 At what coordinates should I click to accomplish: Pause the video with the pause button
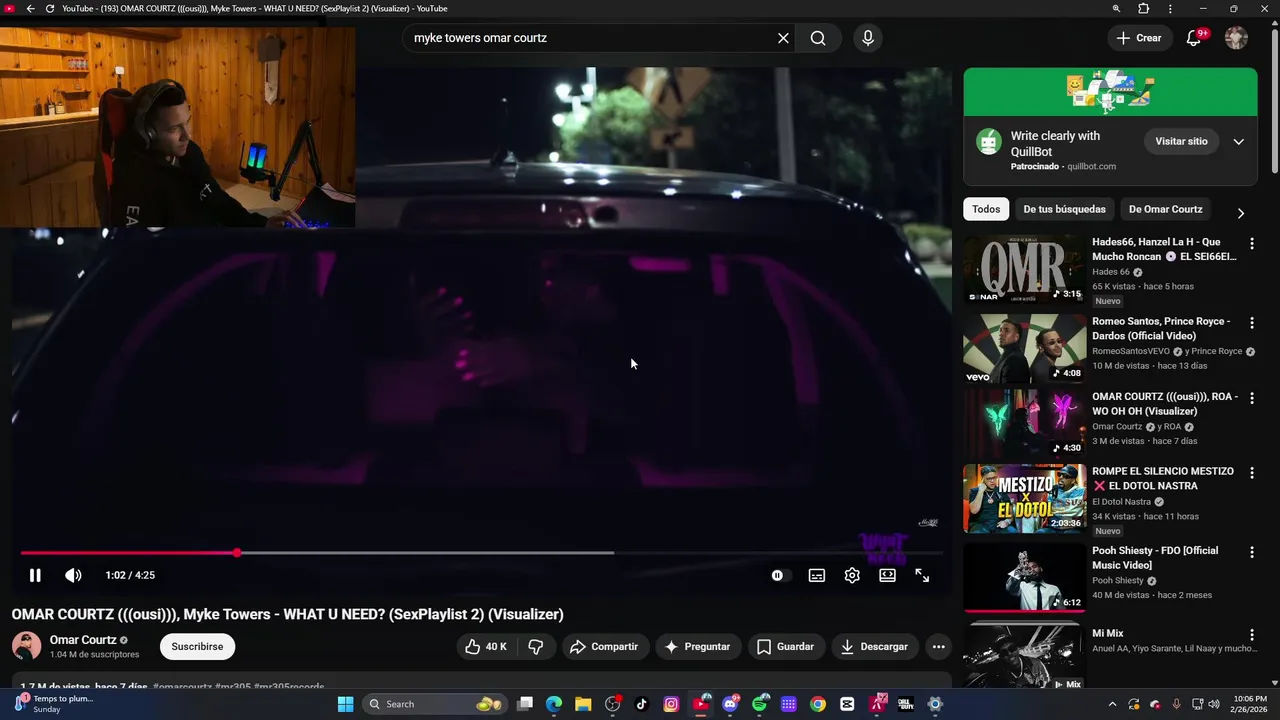pos(35,575)
